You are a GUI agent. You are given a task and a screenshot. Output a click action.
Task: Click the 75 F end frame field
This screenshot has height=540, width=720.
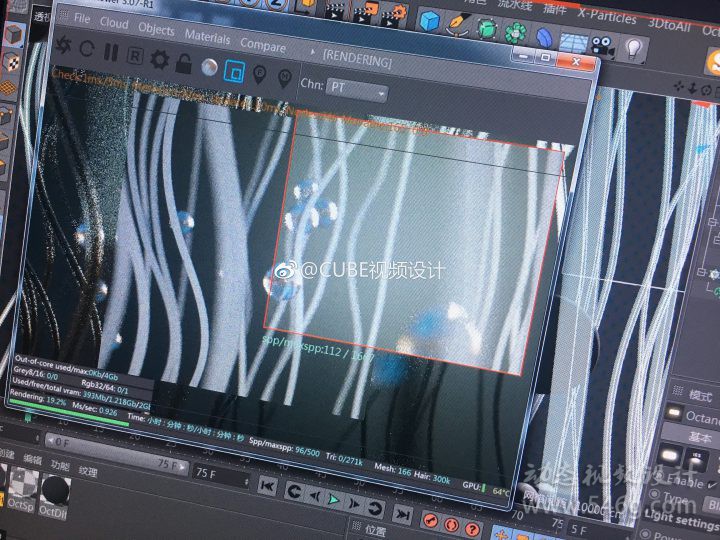221,476
